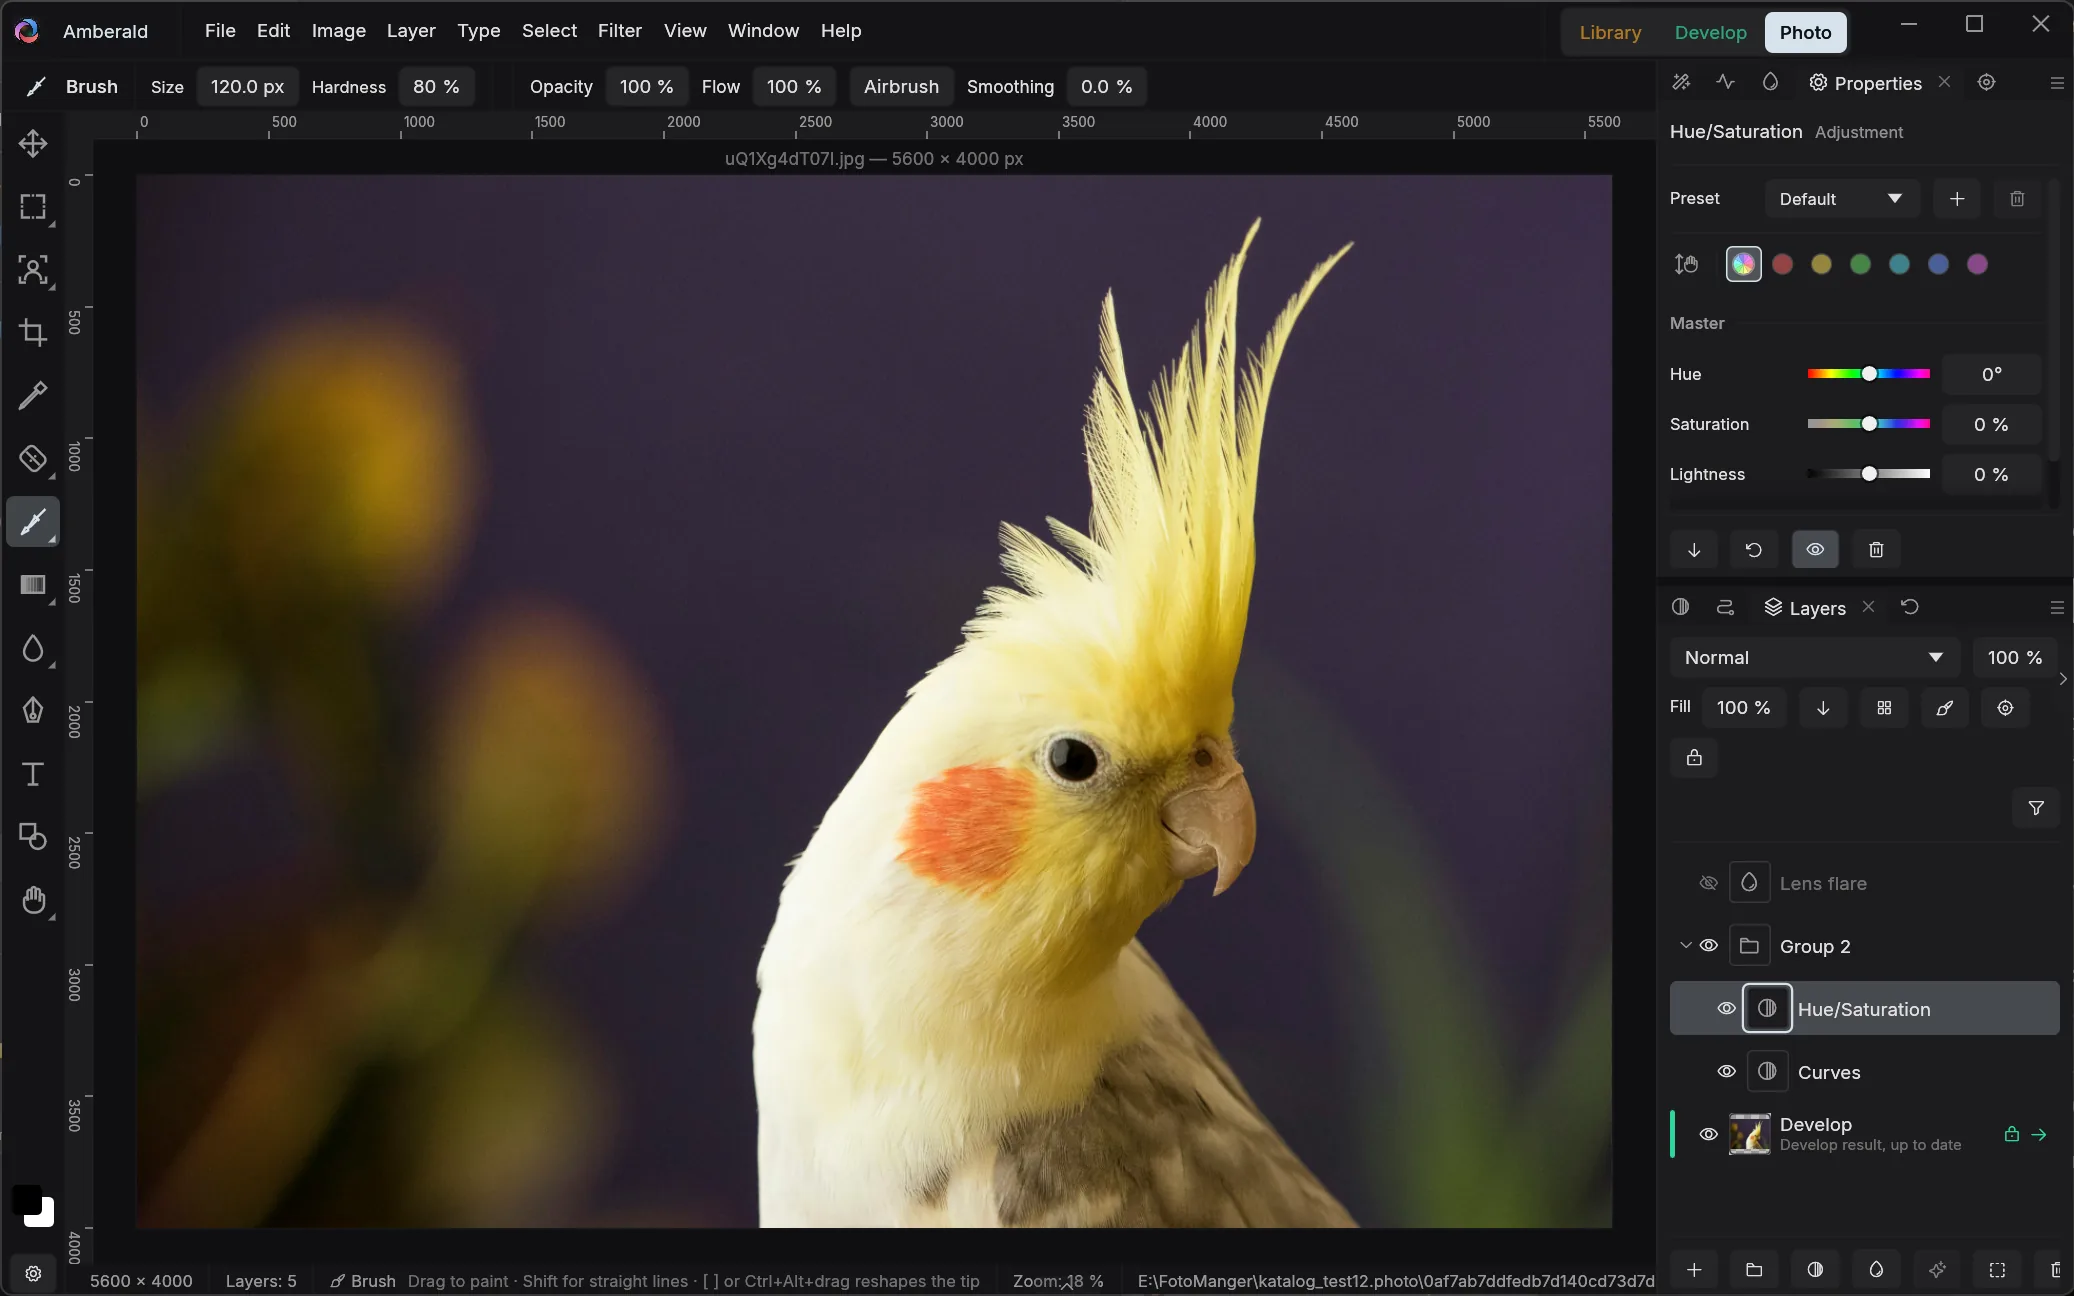The height and width of the screenshot is (1296, 2074).
Task: Hide the Develop layer
Action: tap(1709, 1134)
